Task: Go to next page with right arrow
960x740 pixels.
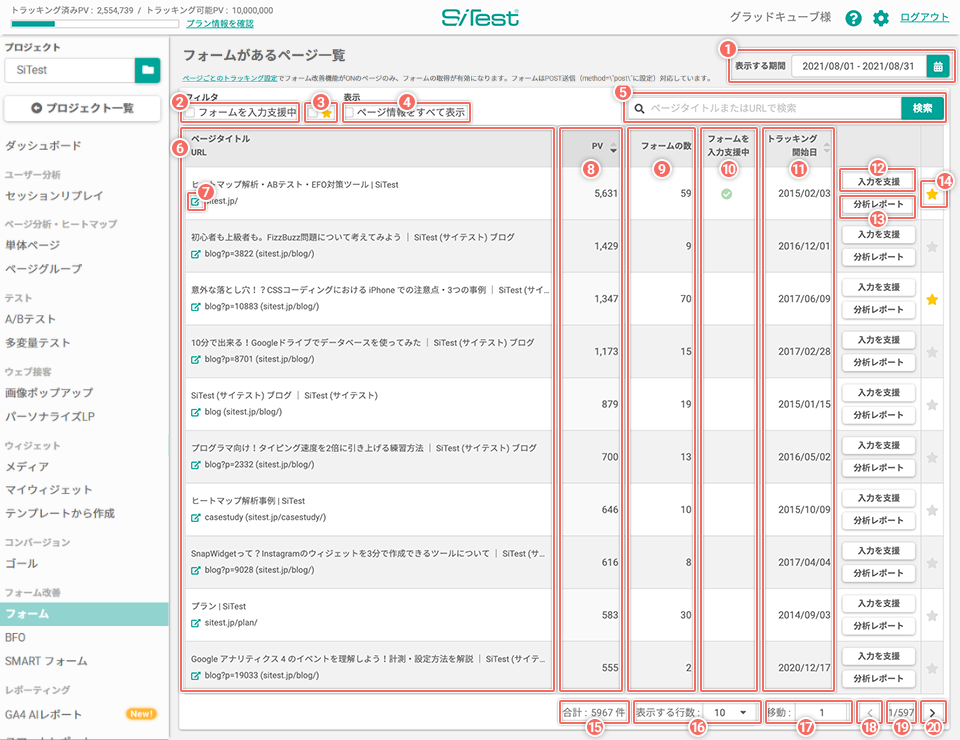Action: point(932,712)
